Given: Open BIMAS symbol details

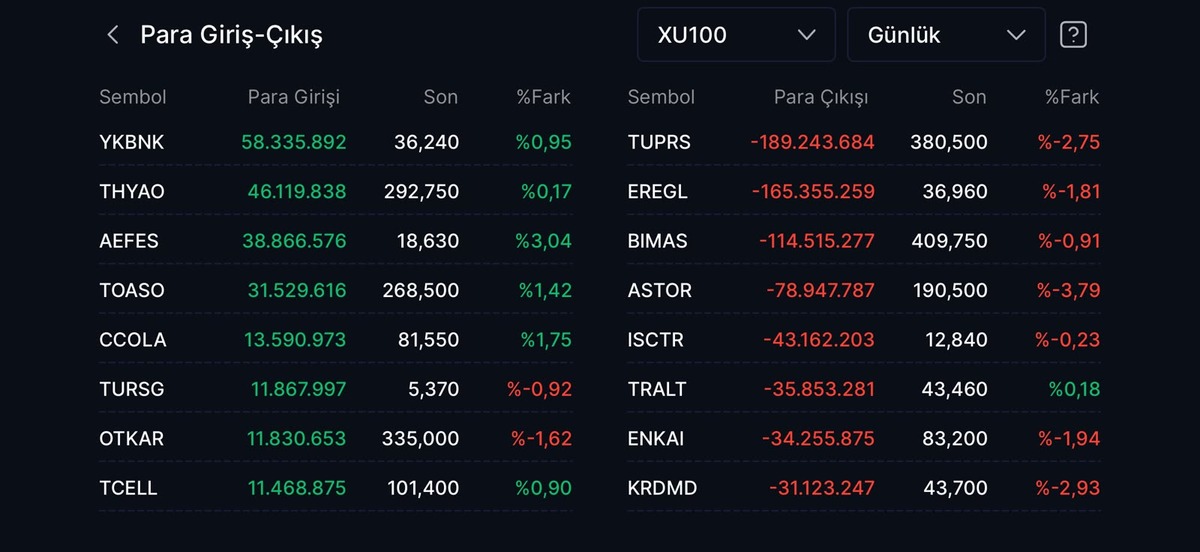Looking at the screenshot, I should (x=658, y=241).
